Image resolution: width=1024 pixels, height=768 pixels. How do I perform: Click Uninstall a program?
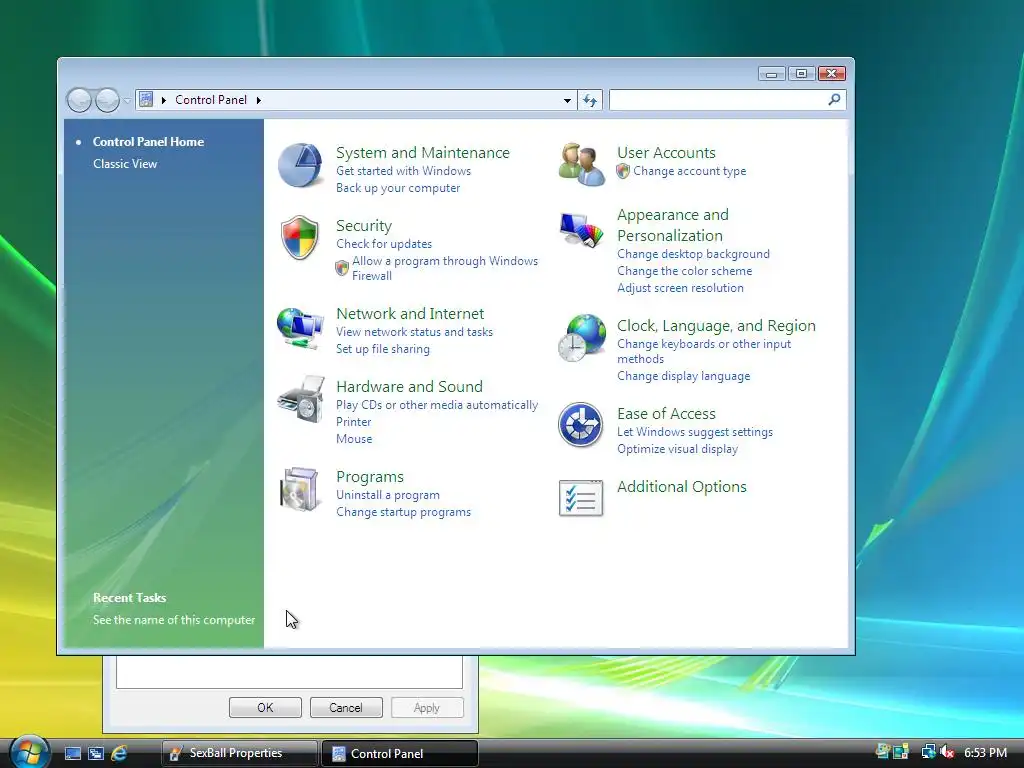387,495
